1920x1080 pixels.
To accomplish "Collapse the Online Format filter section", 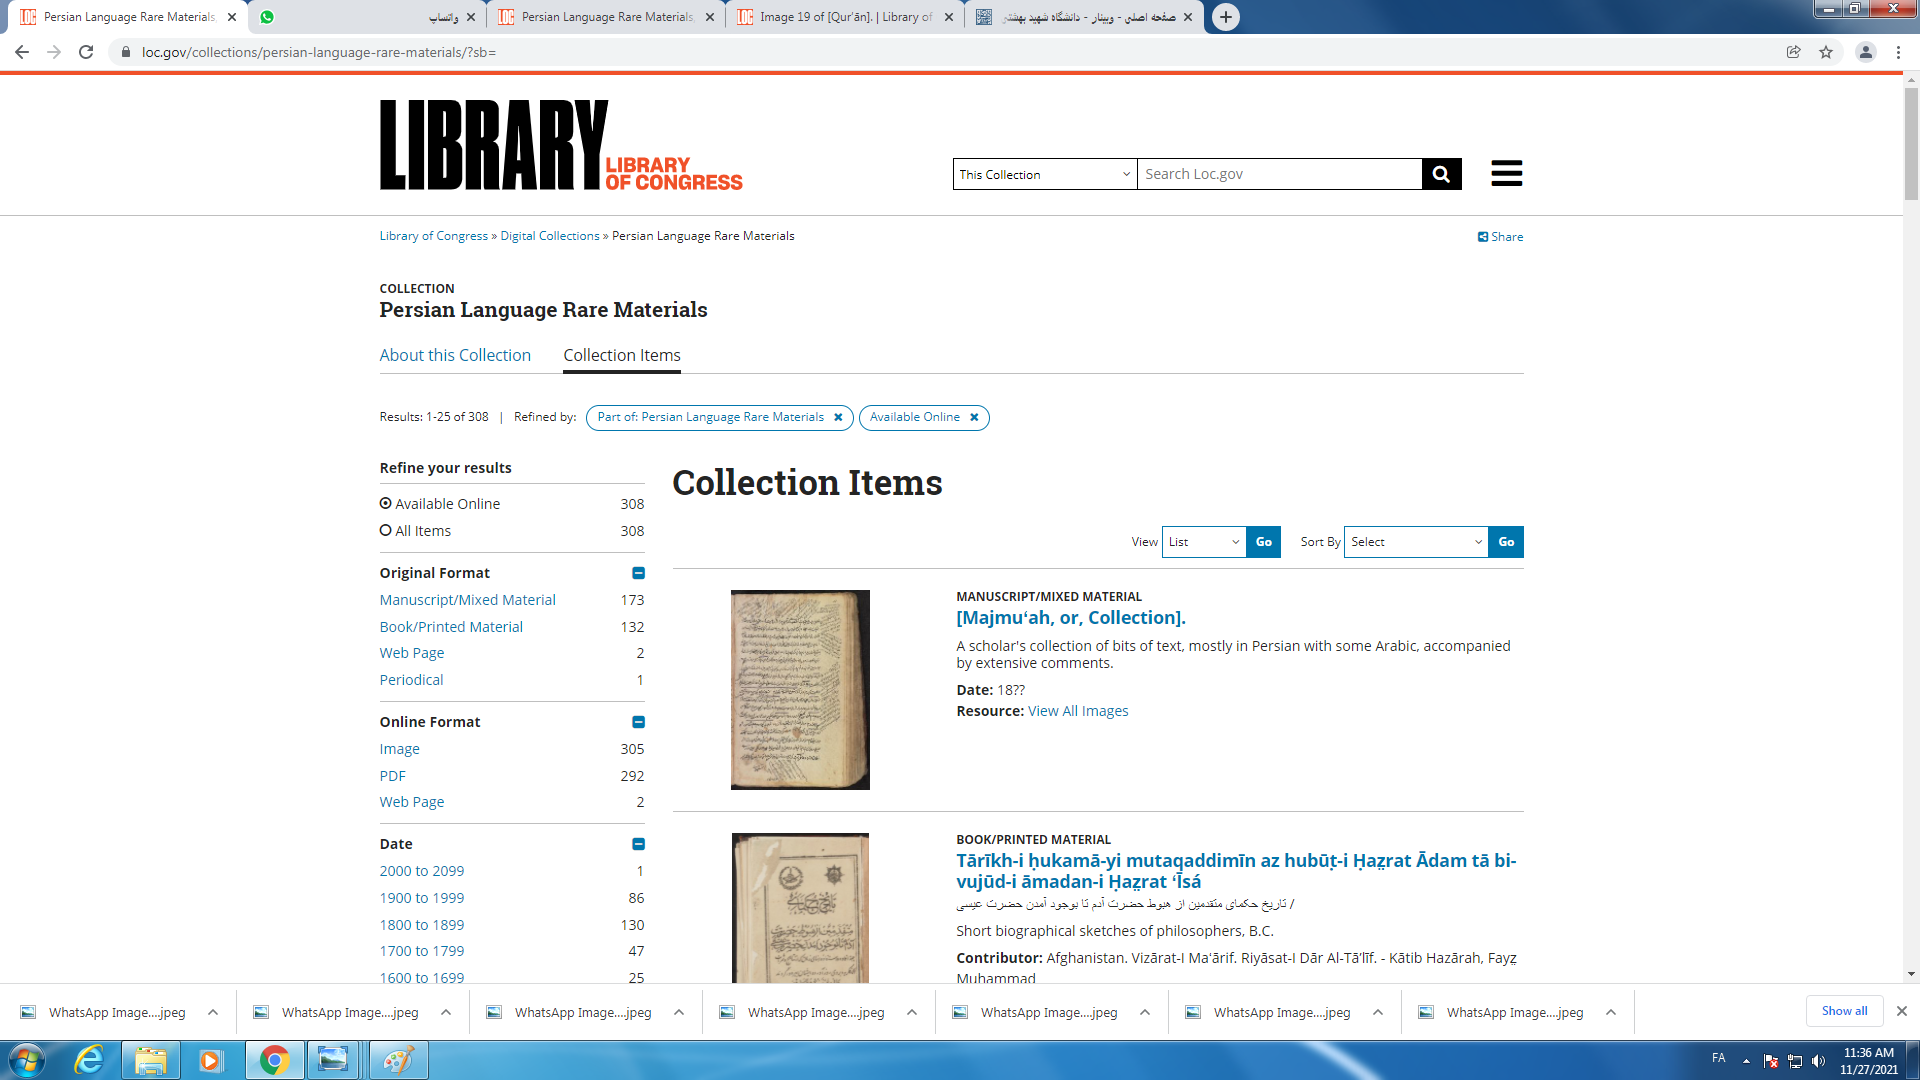I will [638, 722].
